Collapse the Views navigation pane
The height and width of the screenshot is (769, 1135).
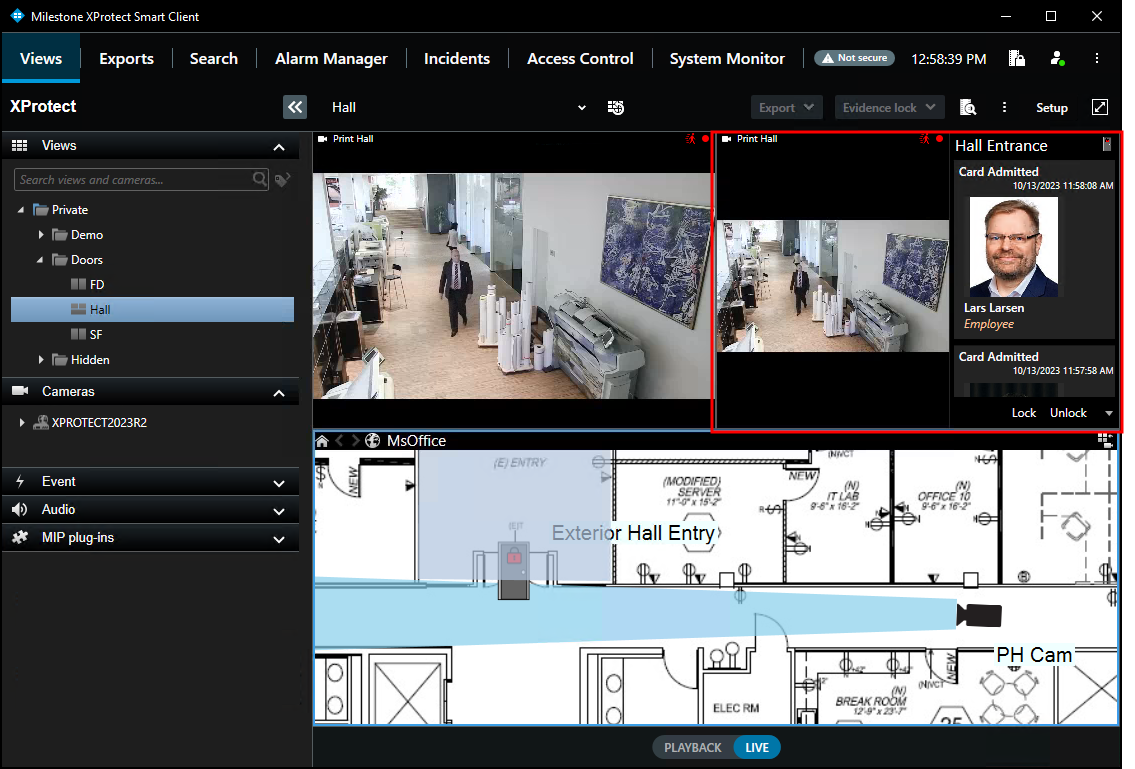[x=295, y=107]
